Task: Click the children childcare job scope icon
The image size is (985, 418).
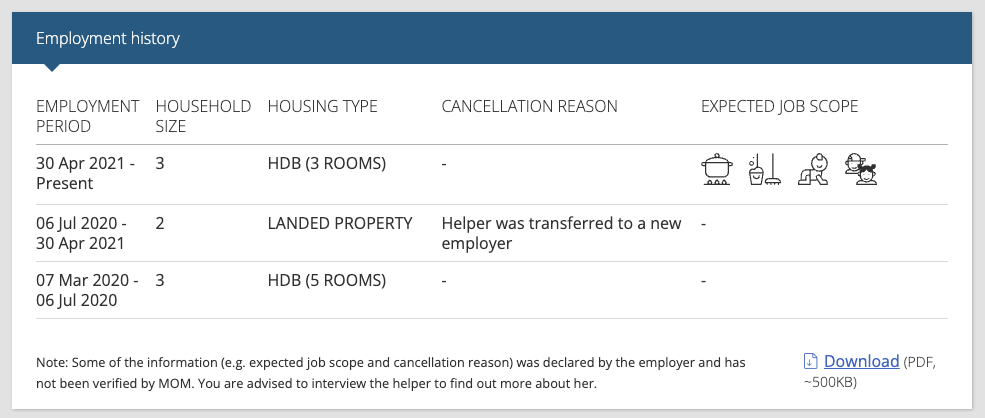Action: coord(861,170)
